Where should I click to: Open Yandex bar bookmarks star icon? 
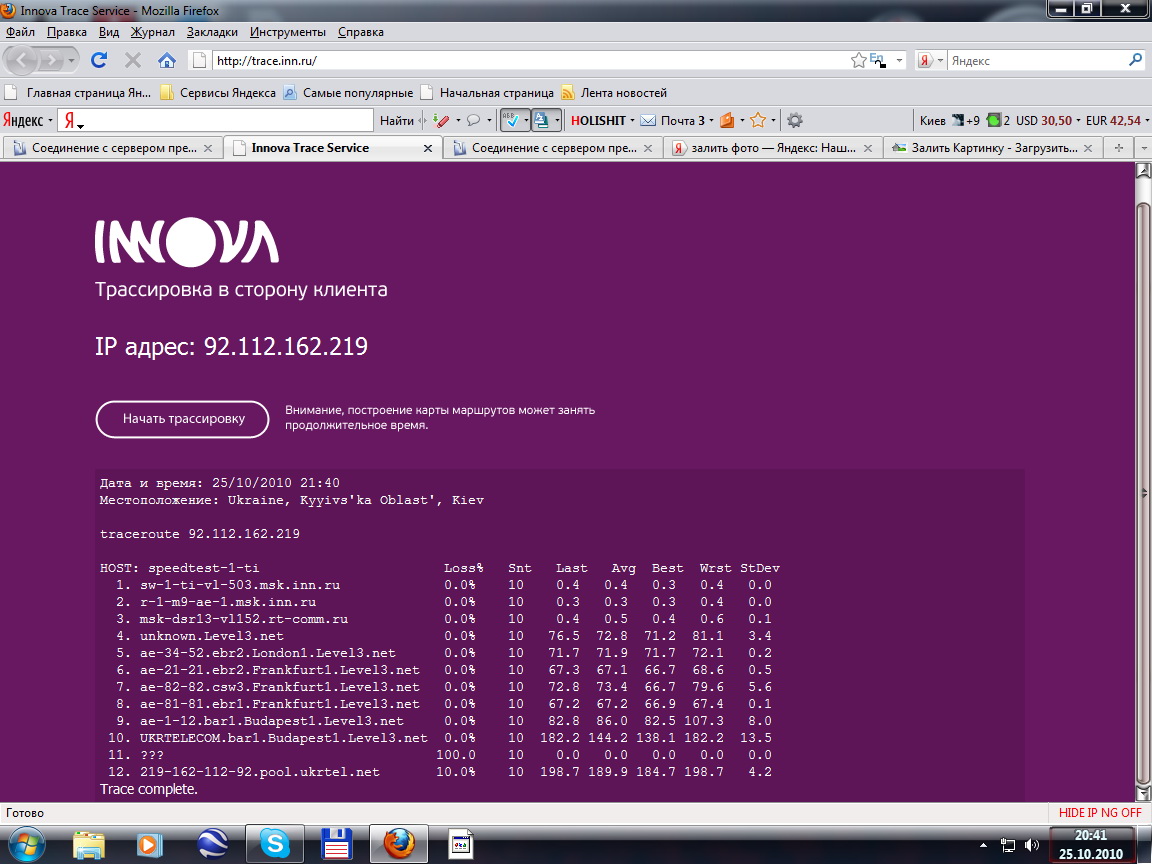[758, 120]
